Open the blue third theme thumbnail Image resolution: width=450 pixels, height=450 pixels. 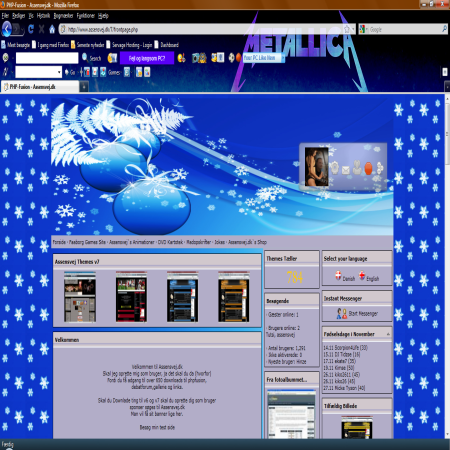point(182,296)
